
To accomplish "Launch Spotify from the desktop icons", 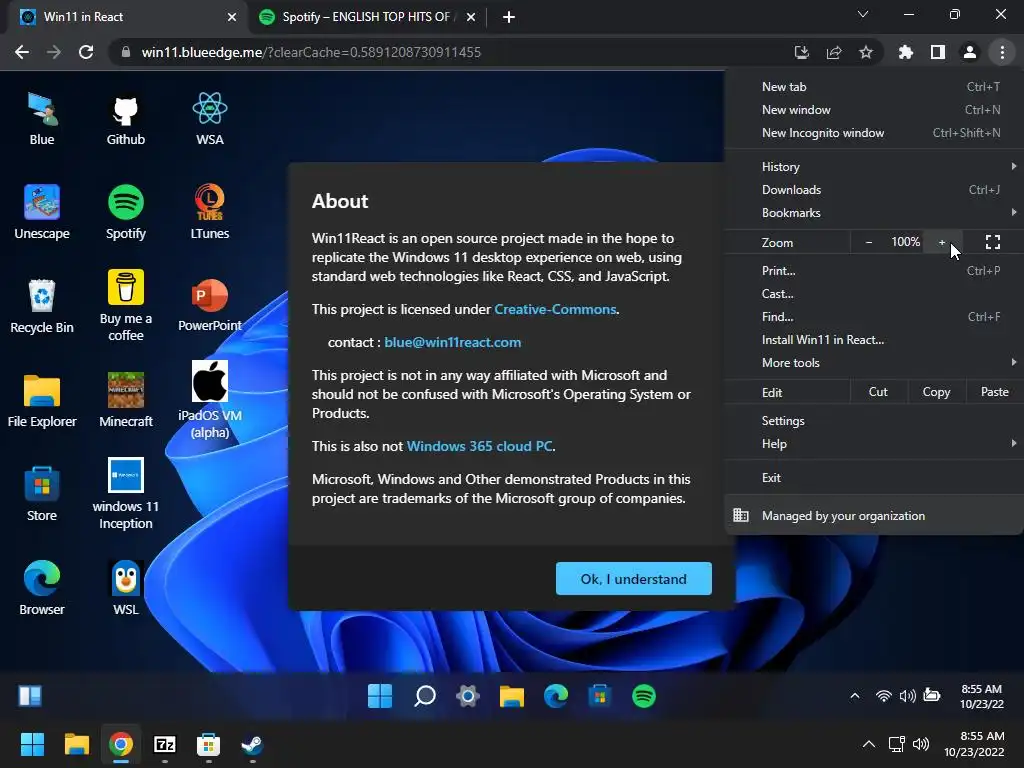I will pos(125,213).
